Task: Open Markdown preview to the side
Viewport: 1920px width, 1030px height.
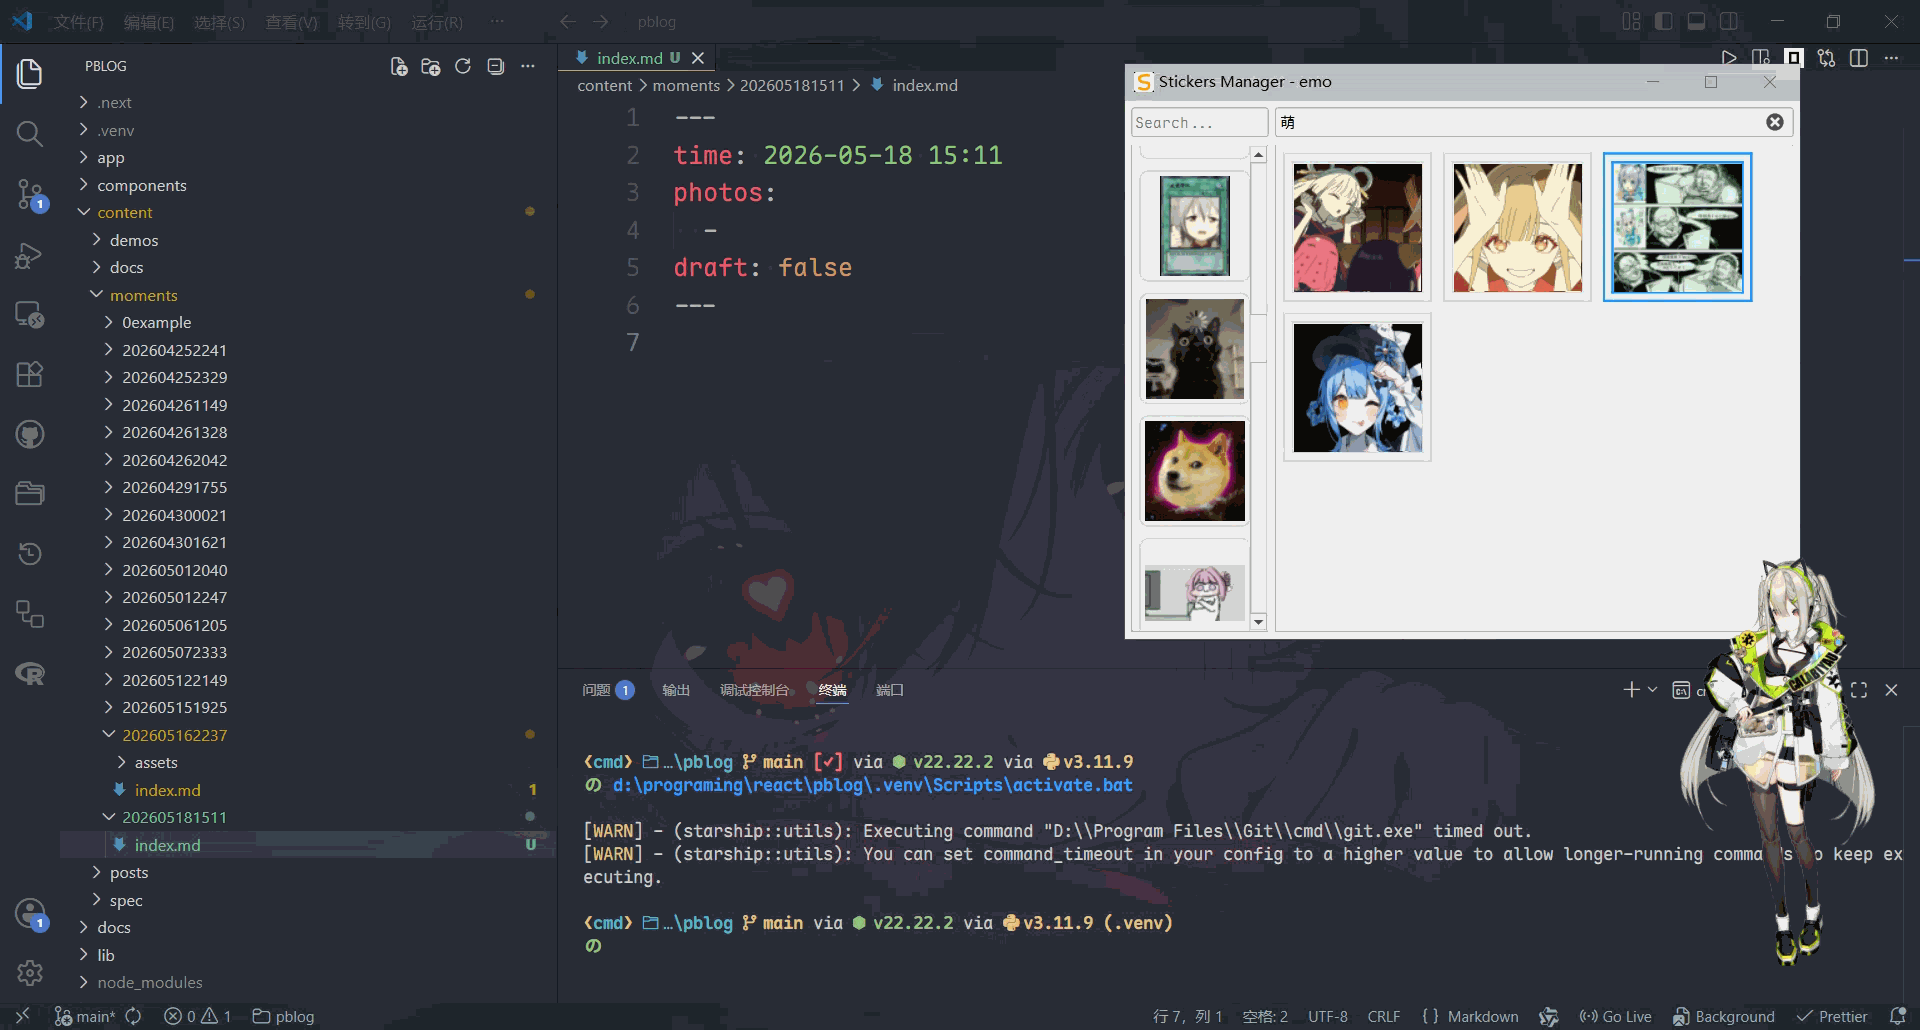Action: (x=1761, y=58)
